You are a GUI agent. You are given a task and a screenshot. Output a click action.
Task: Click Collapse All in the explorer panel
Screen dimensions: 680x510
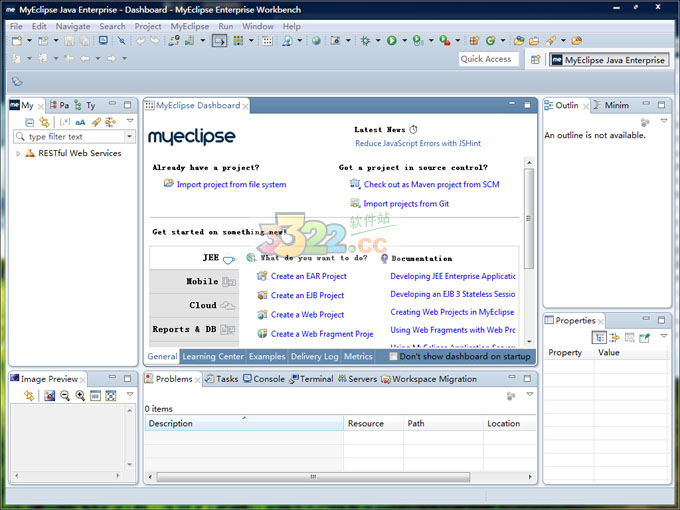click(x=29, y=122)
